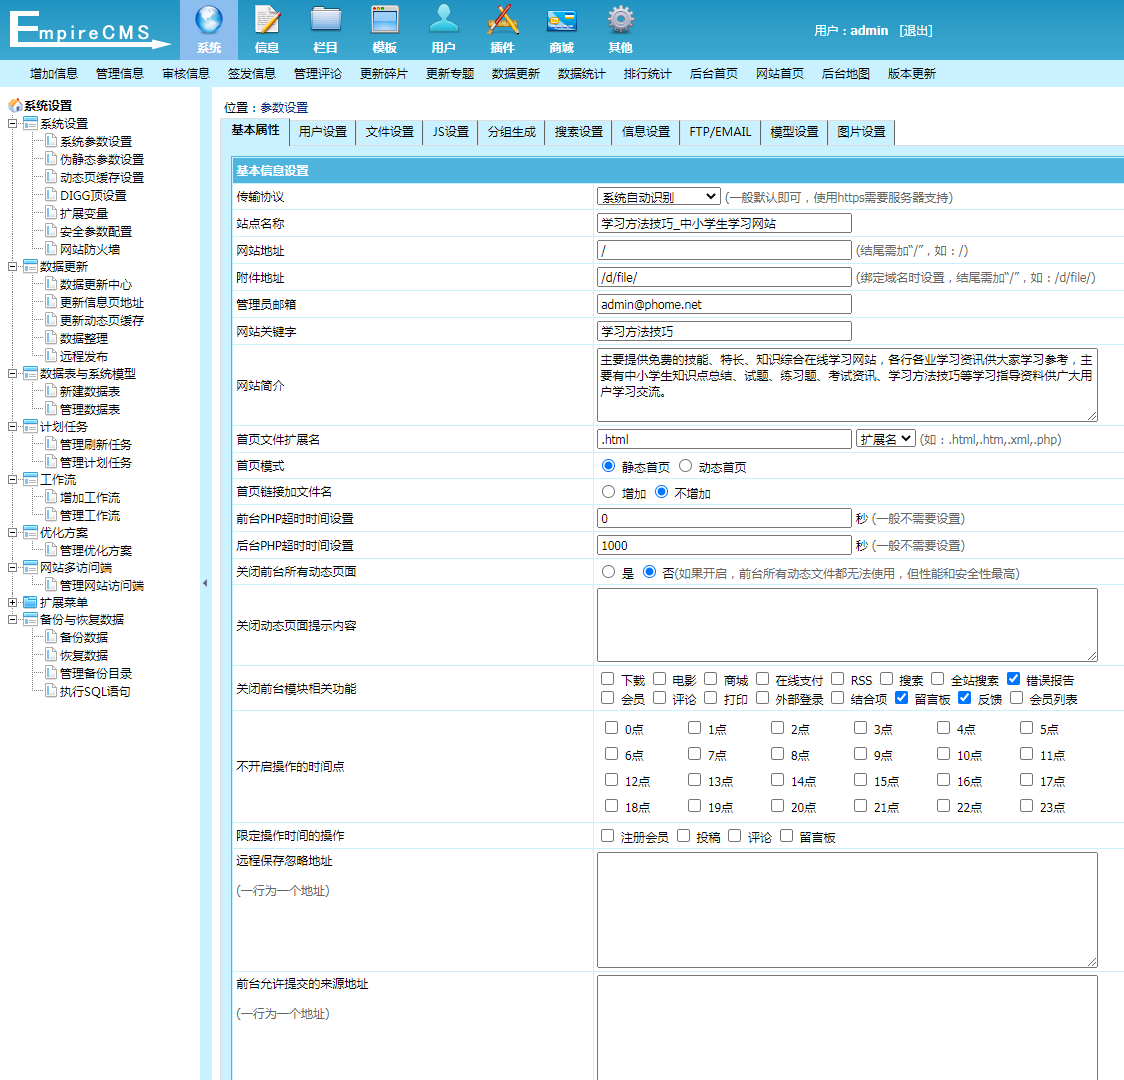
Task: Click the 退出 logout link
Action: [916, 30]
